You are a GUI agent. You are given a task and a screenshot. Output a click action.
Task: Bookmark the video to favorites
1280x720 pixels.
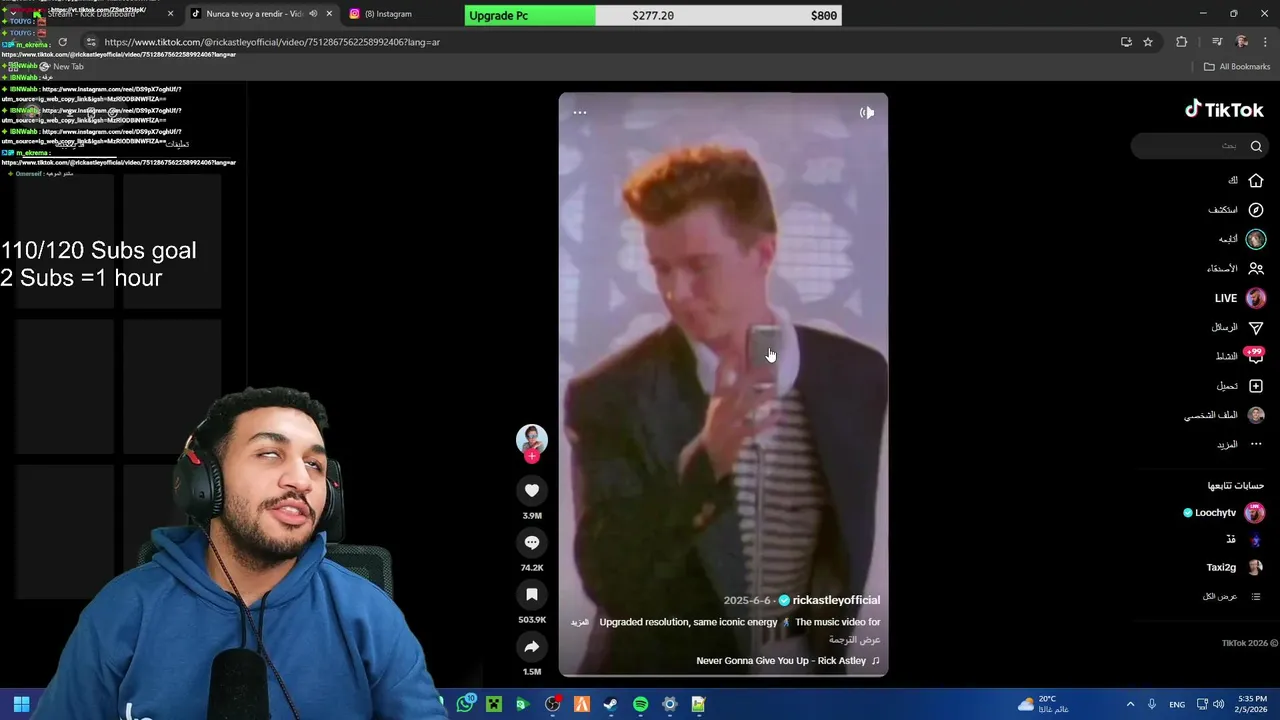tap(532, 594)
